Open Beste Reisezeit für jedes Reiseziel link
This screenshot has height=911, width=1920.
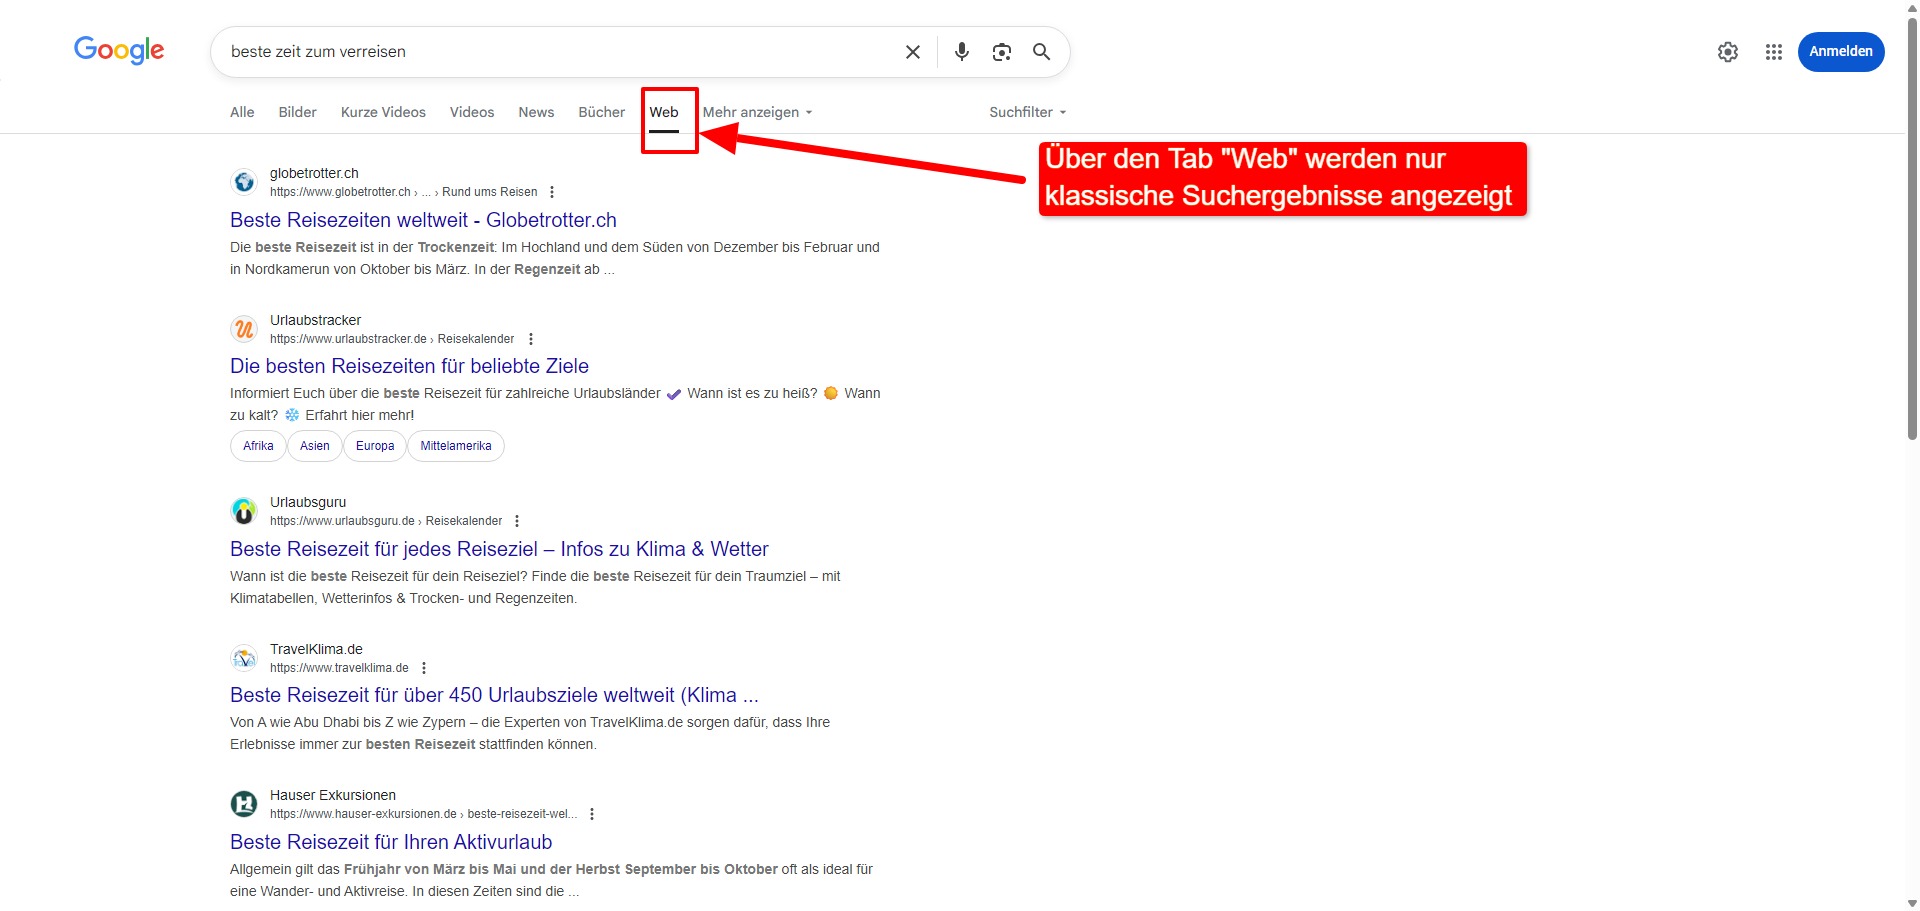click(499, 549)
